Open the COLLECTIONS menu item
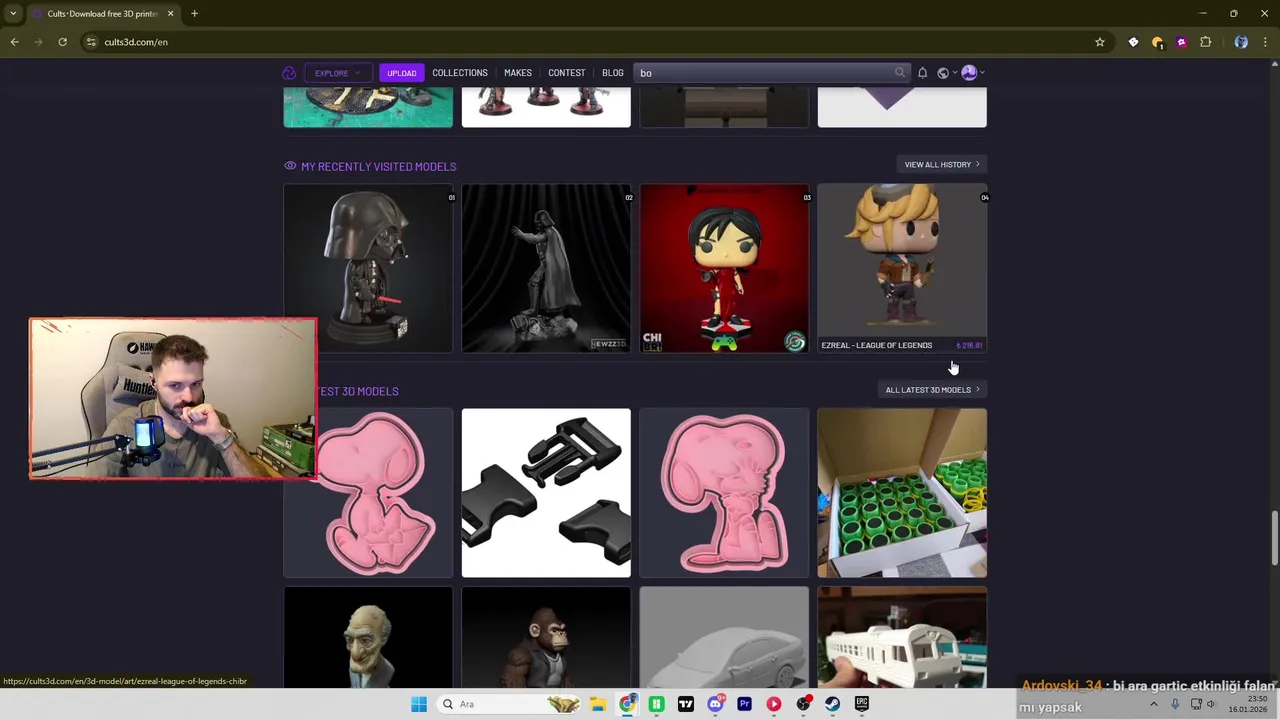This screenshot has width=1280, height=720. [x=460, y=73]
